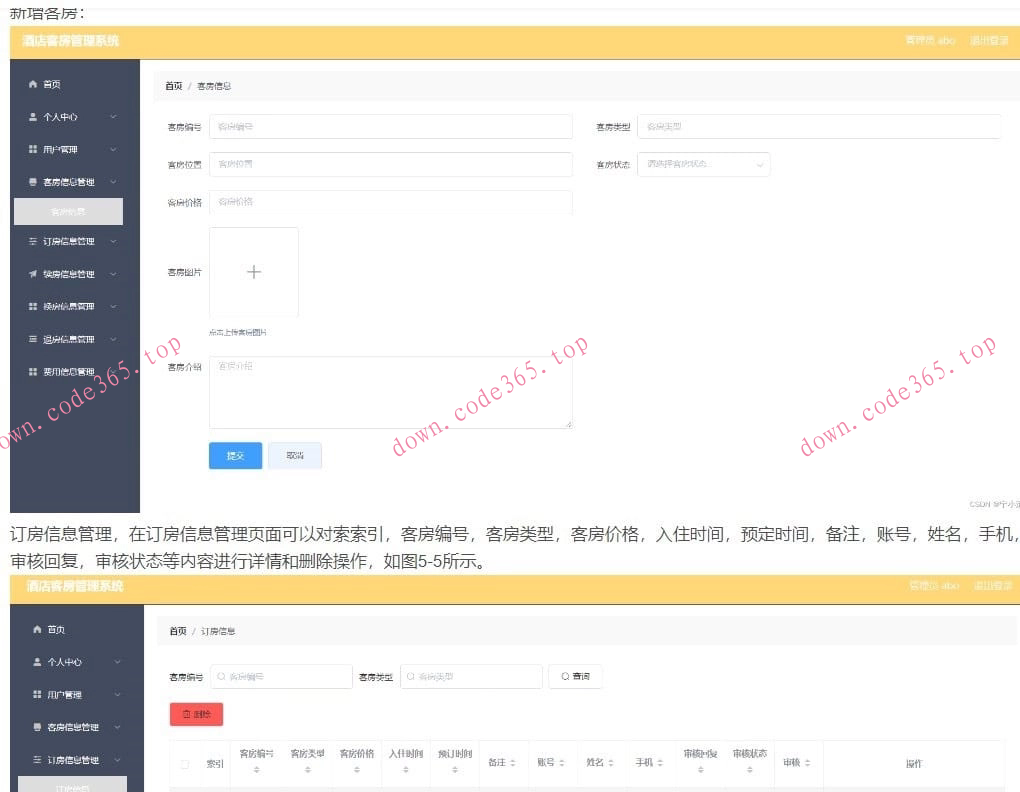Click the sort arrows next to 手机
The height and width of the screenshot is (792, 1020).
660,763
